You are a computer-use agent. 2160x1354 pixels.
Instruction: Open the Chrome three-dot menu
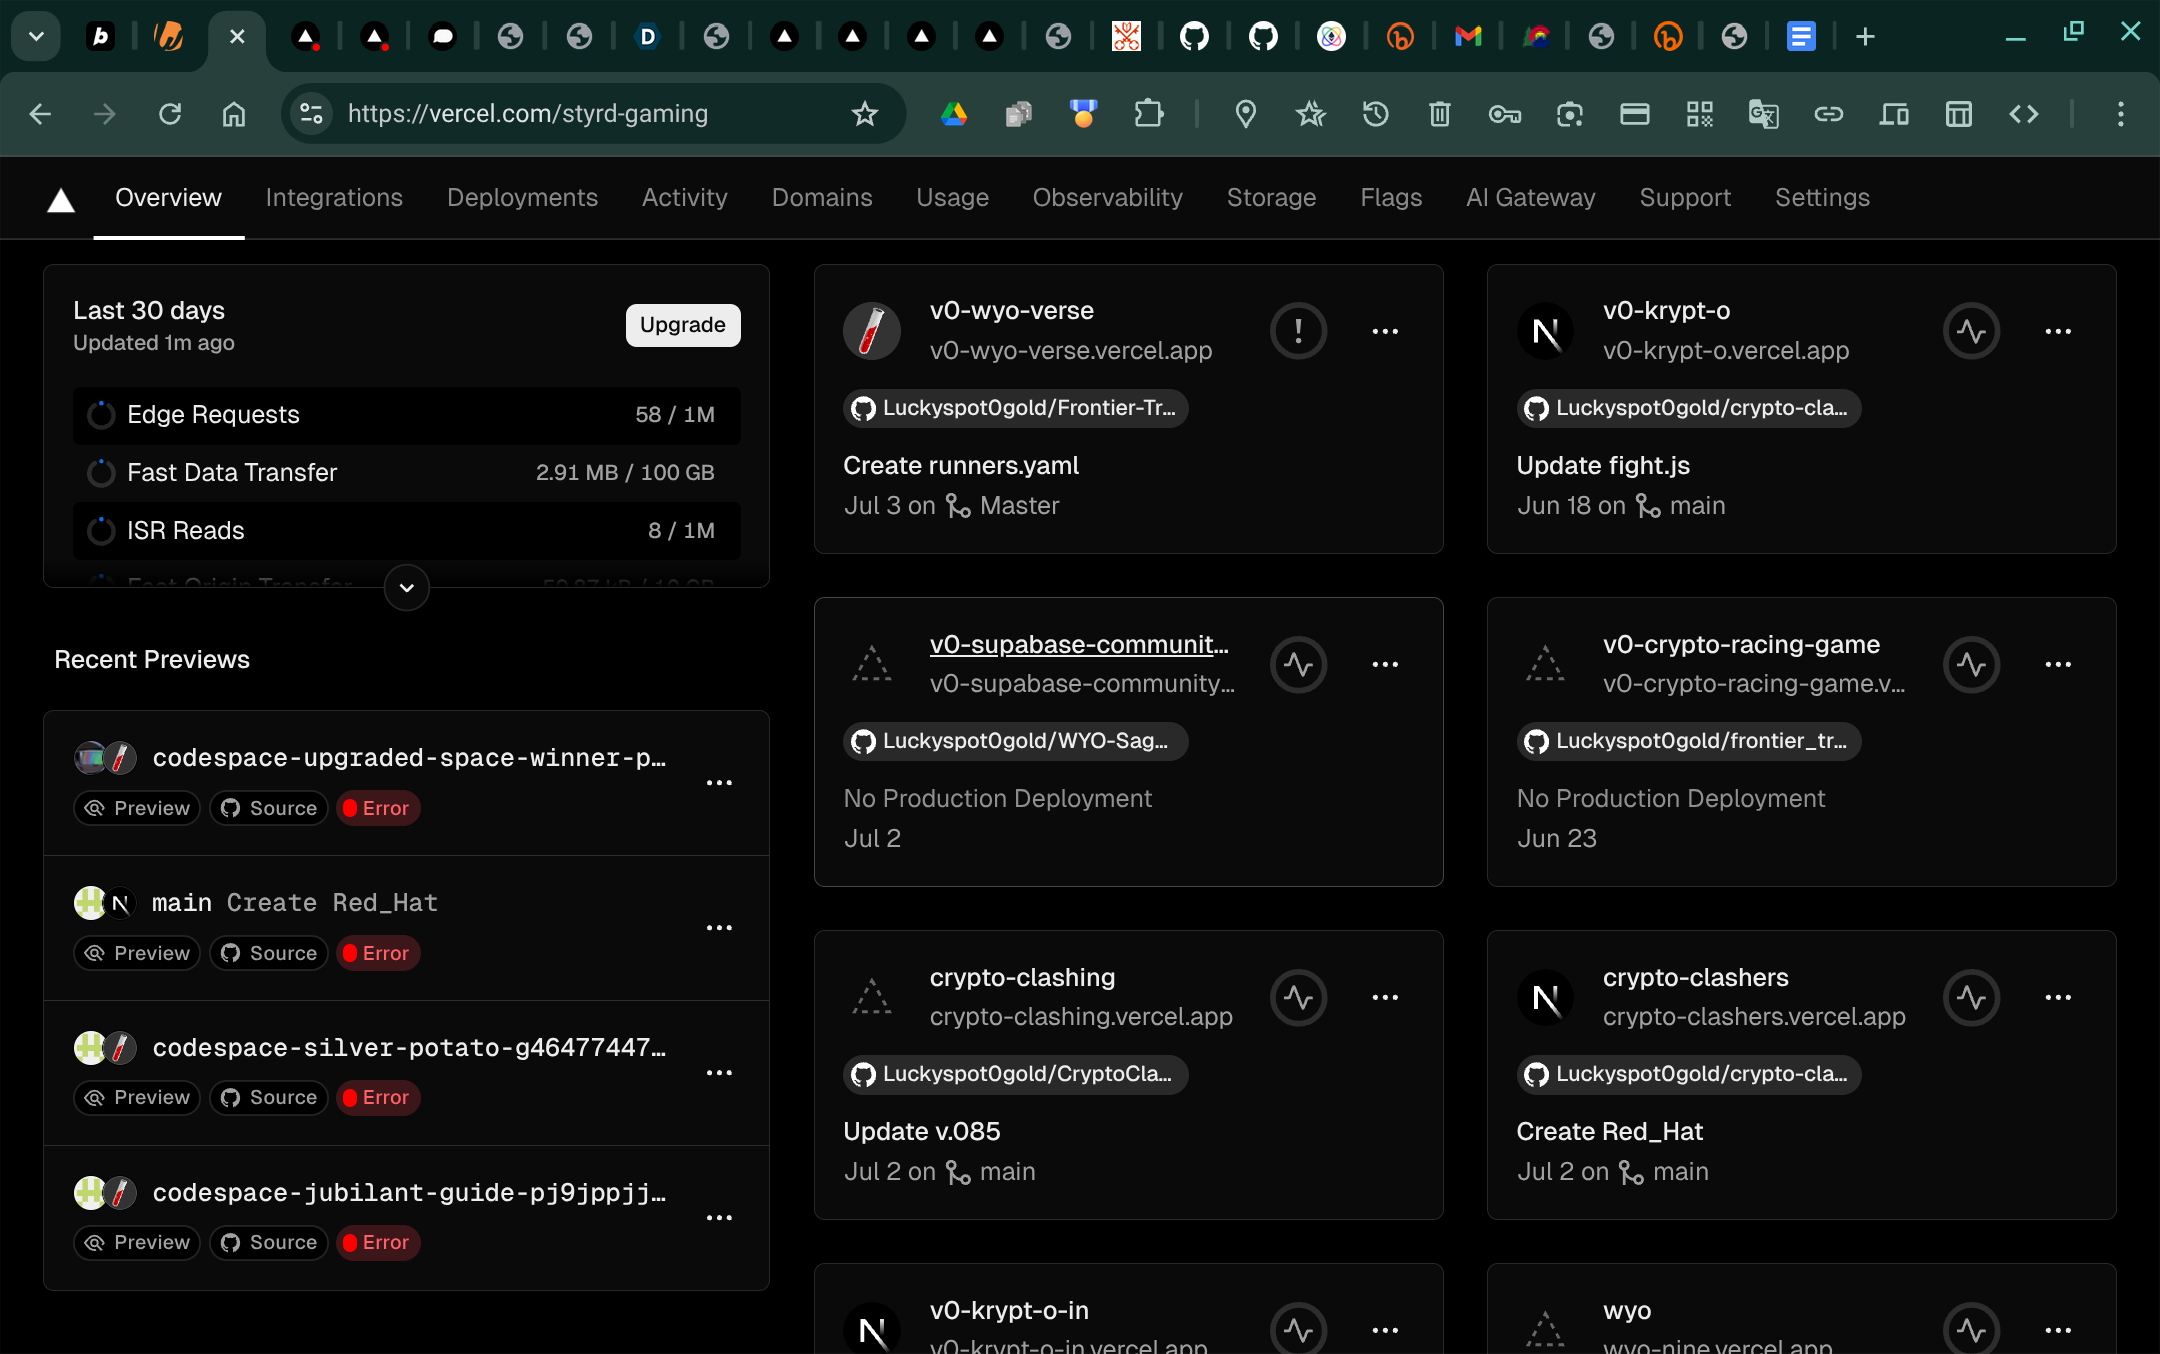tap(2120, 114)
